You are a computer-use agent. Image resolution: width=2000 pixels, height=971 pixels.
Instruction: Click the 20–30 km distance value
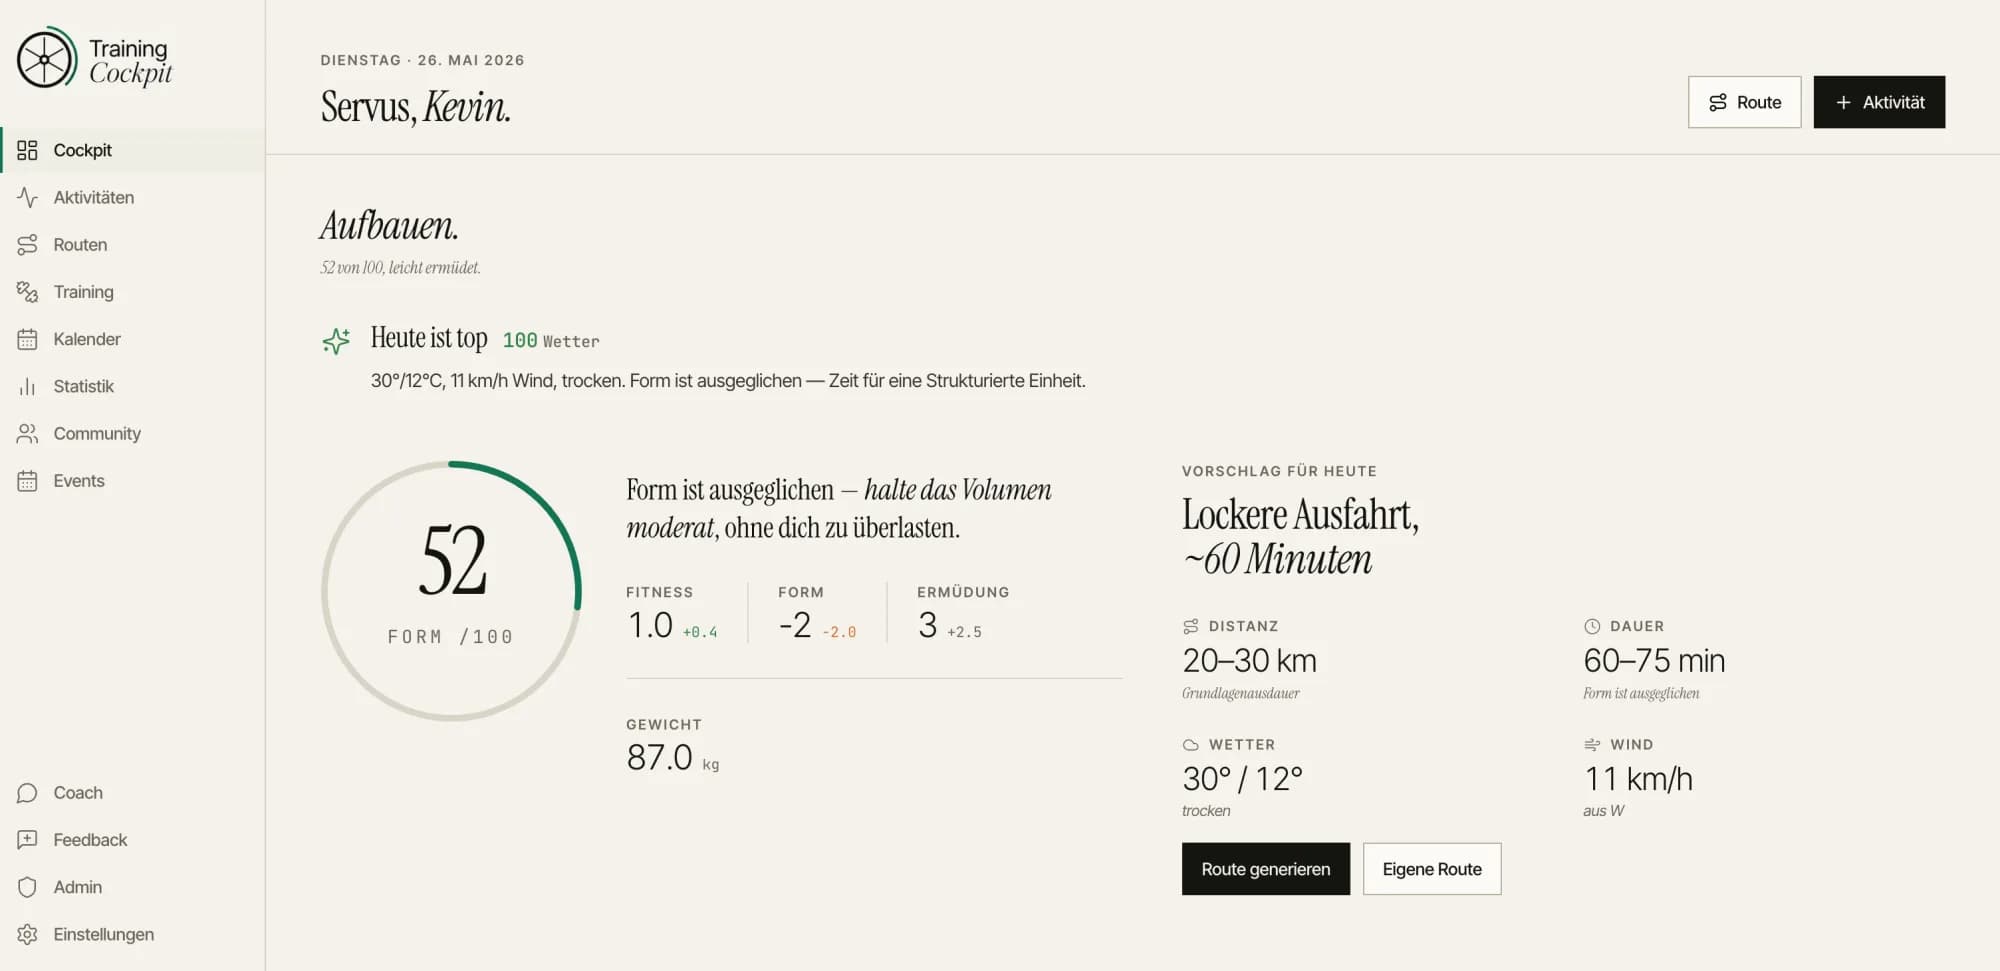1249,660
